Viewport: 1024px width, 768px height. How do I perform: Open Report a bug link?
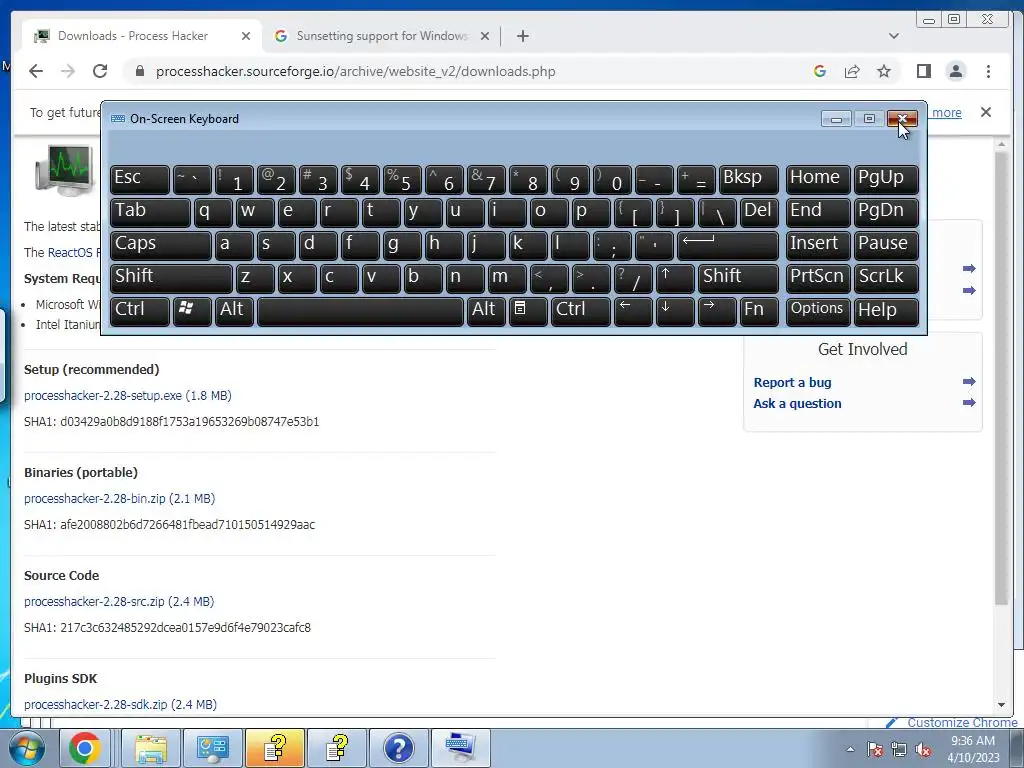(792, 383)
